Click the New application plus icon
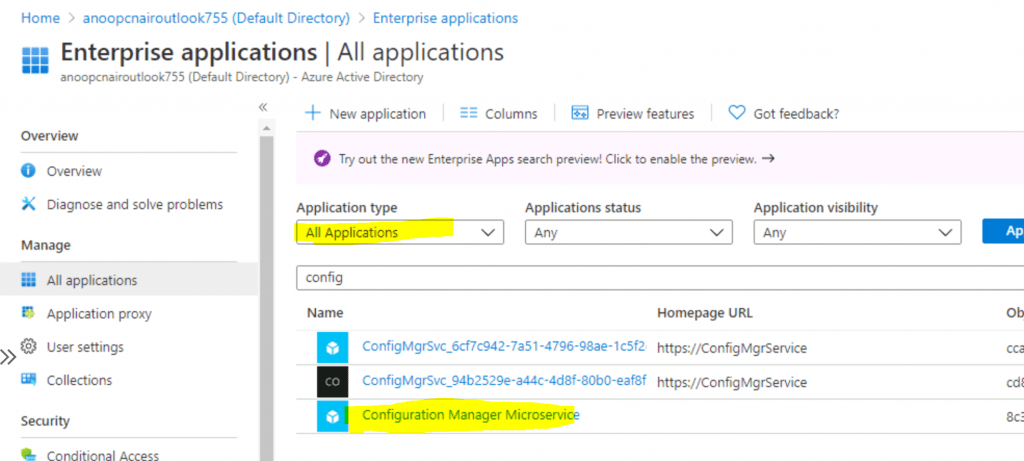The image size is (1024, 461). (x=313, y=113)
